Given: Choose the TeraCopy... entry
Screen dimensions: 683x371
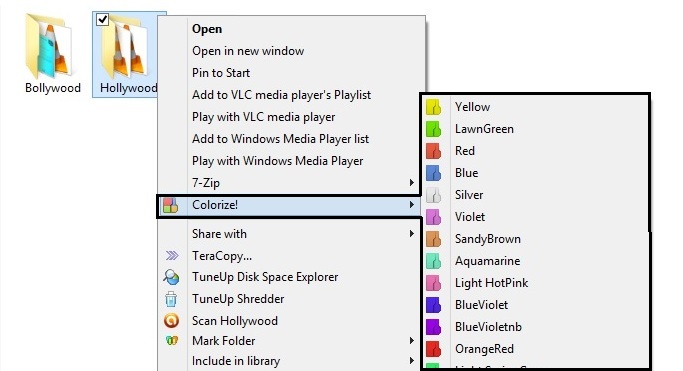Looking at the screenshot, I should click(222, 256).
